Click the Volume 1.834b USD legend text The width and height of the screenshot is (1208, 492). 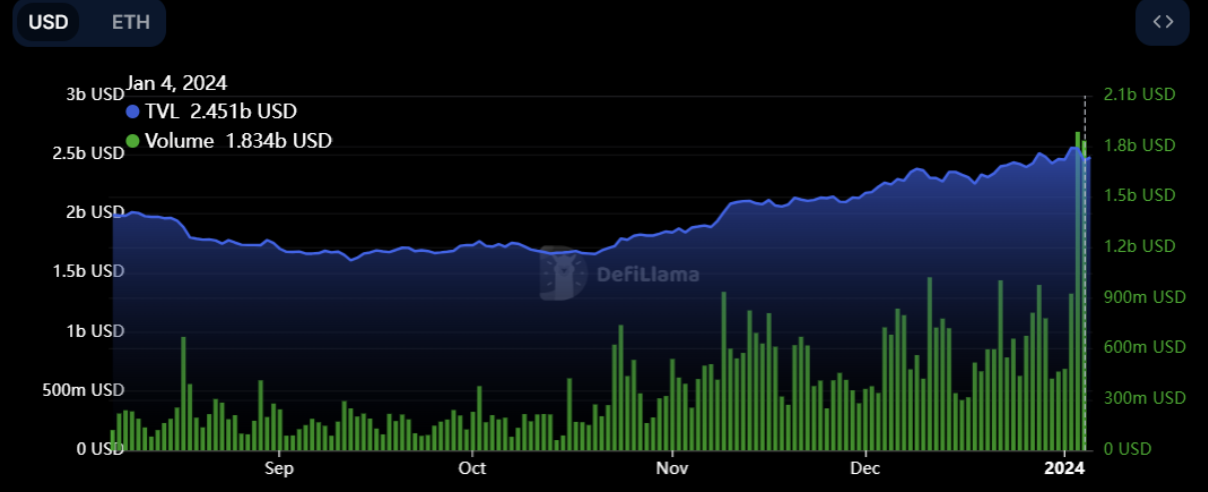[238, 141]
